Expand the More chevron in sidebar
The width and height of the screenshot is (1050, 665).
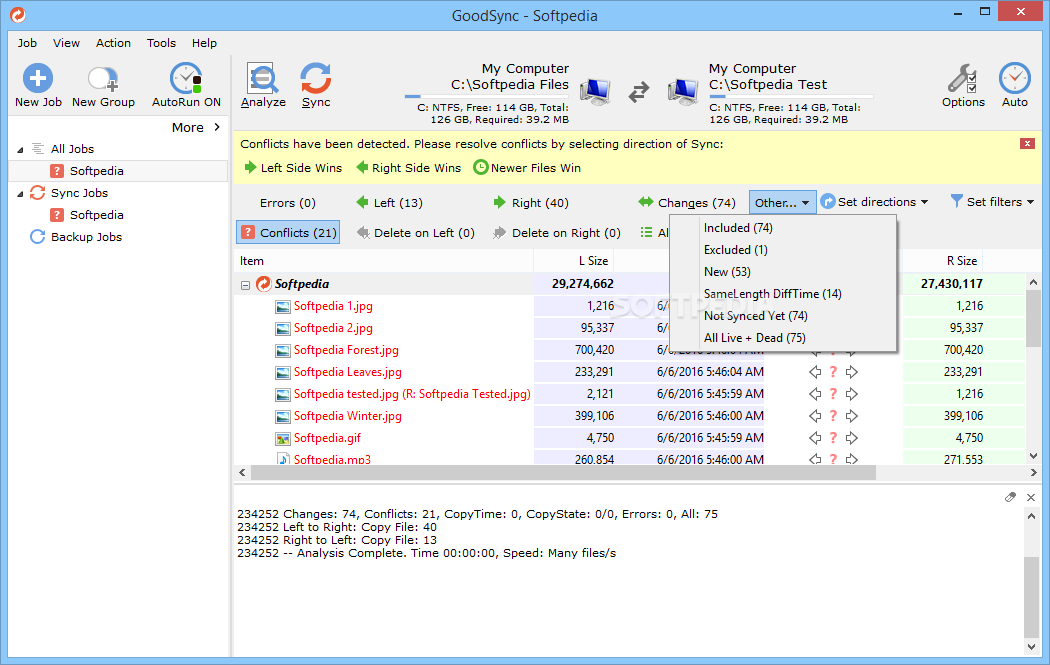[x=217, y=127]
